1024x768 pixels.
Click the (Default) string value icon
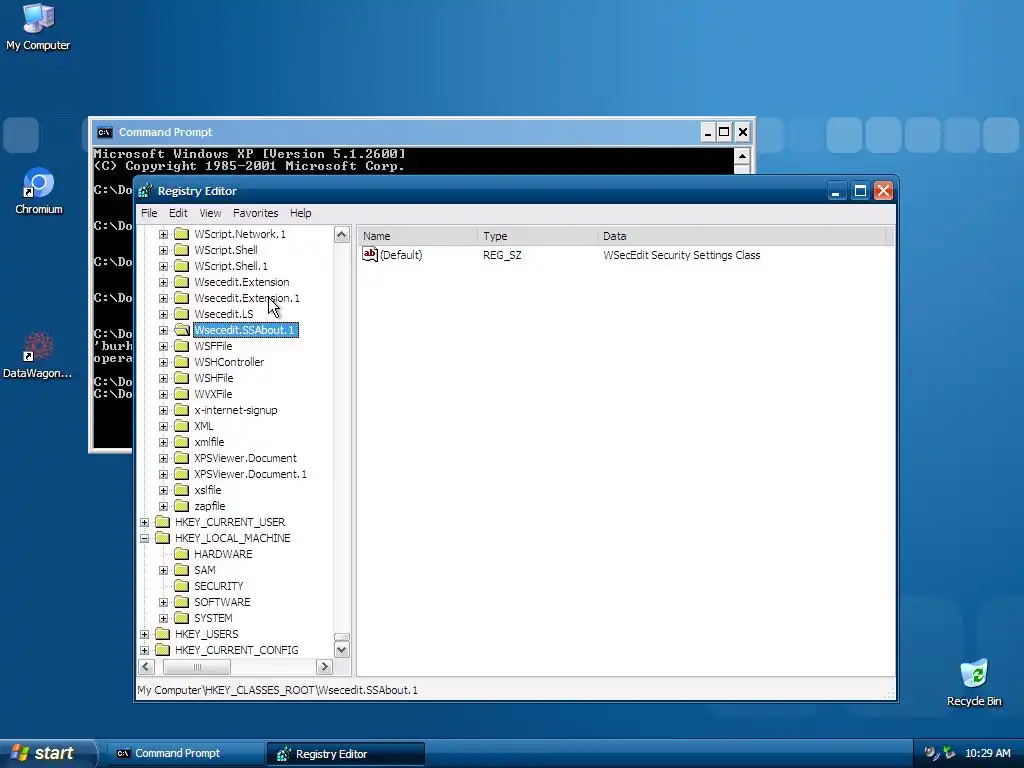(x=370, y=255)
